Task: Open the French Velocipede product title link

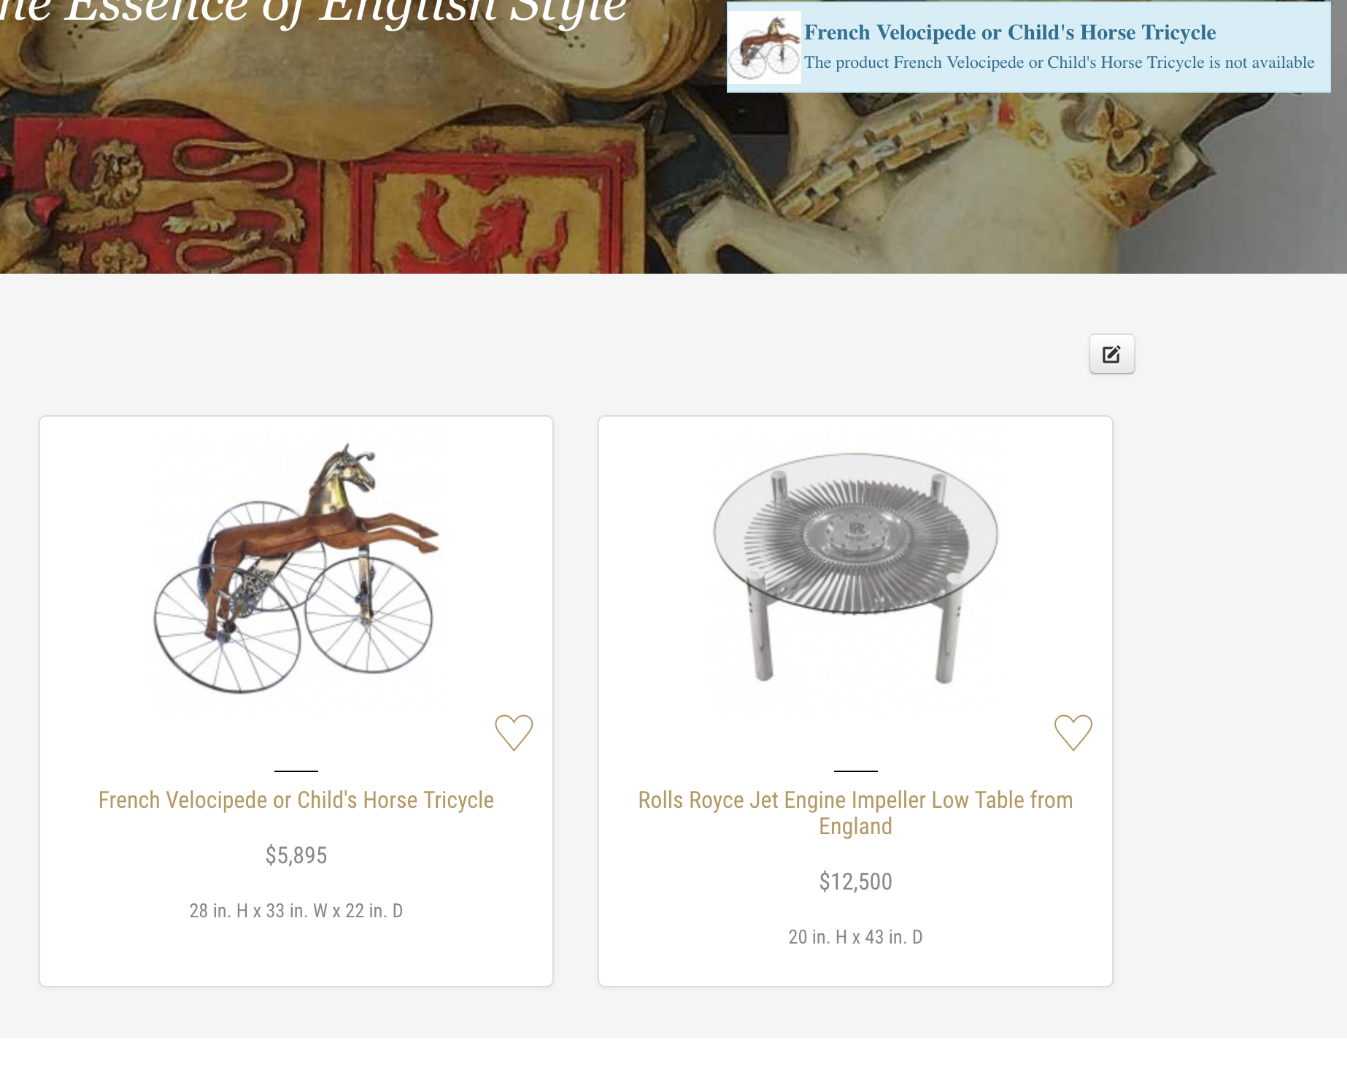Action: click(x=296, y=800)
